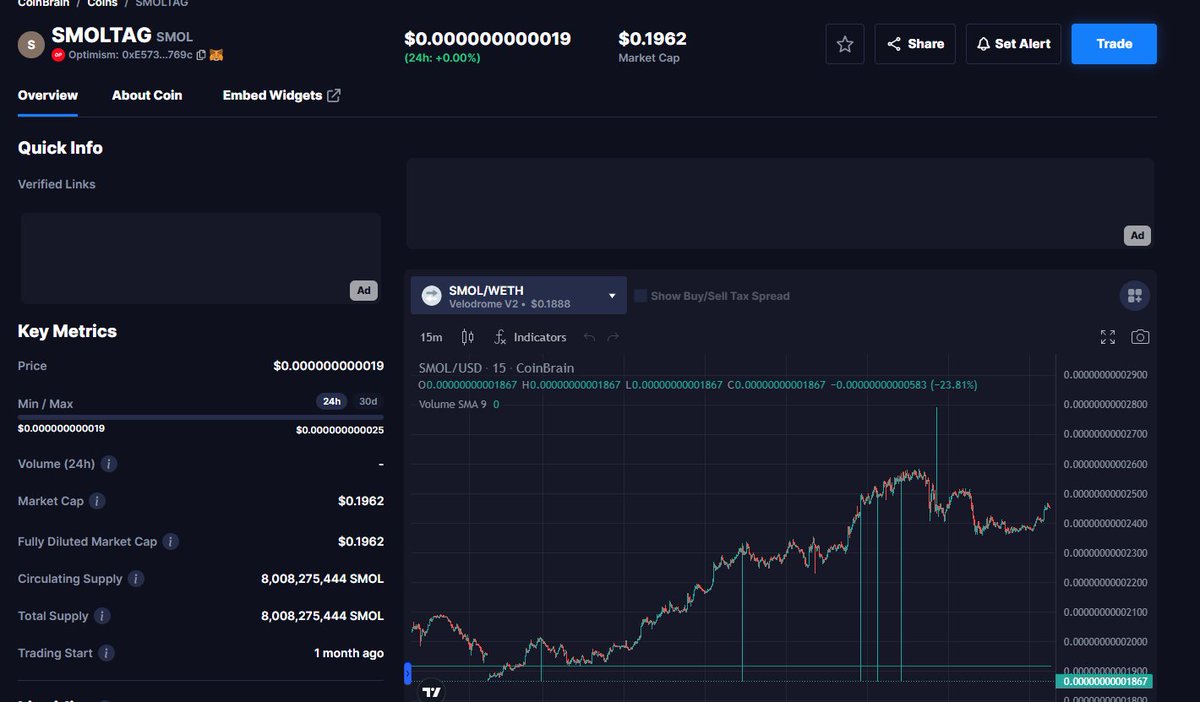Screen dimensions: 1200x702
Task: Switch to the Overview tab
Action: tap(48, 95)
